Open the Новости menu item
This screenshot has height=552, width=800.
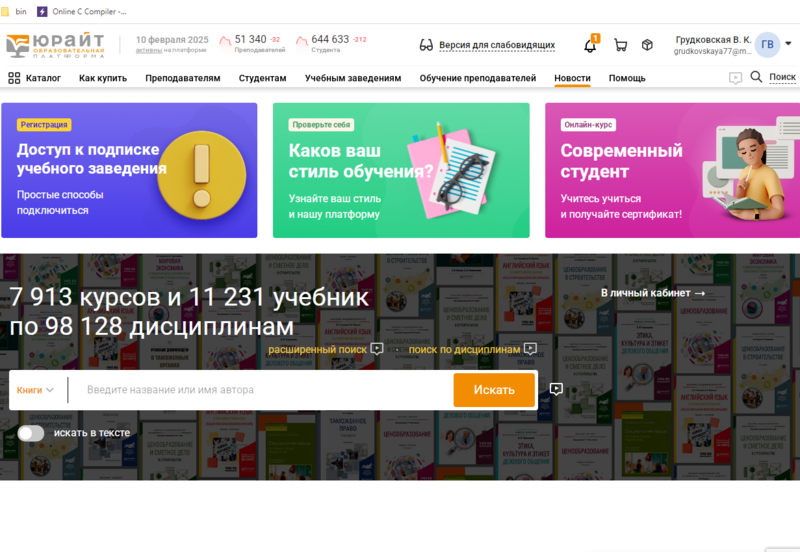tap(572, 78)
